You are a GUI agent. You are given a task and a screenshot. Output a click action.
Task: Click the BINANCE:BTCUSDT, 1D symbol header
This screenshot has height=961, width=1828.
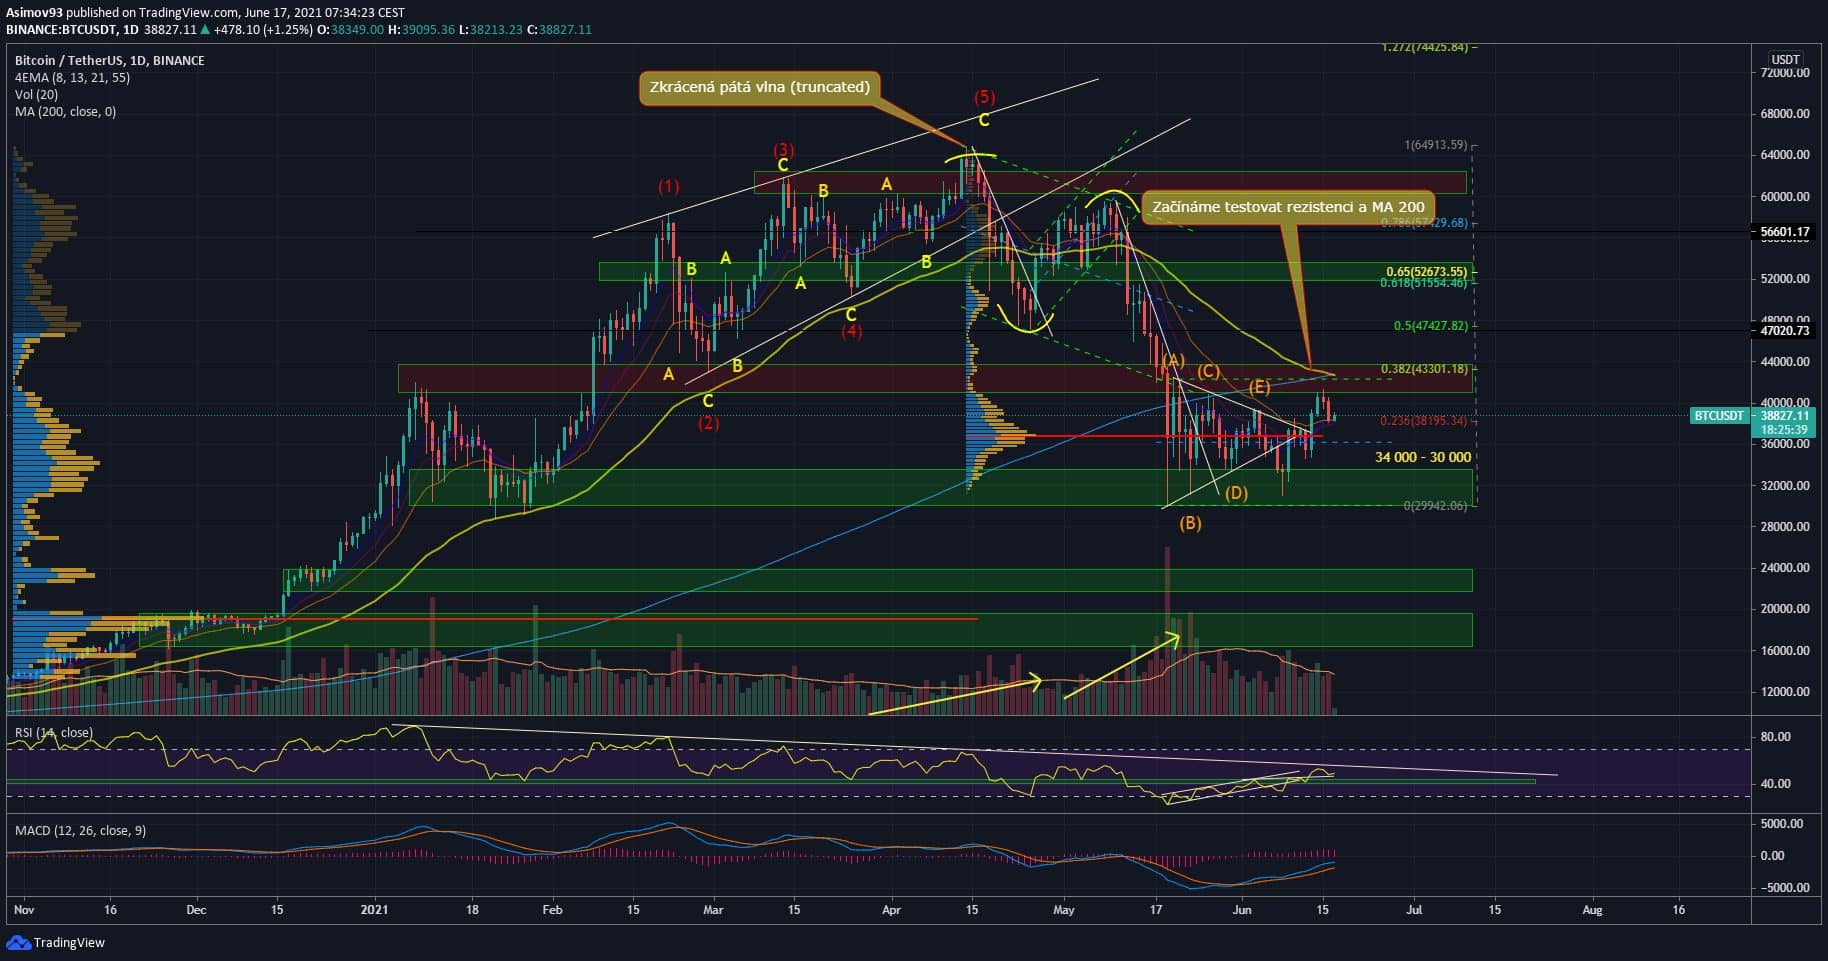pyautogui.click(x=72, y=30)
